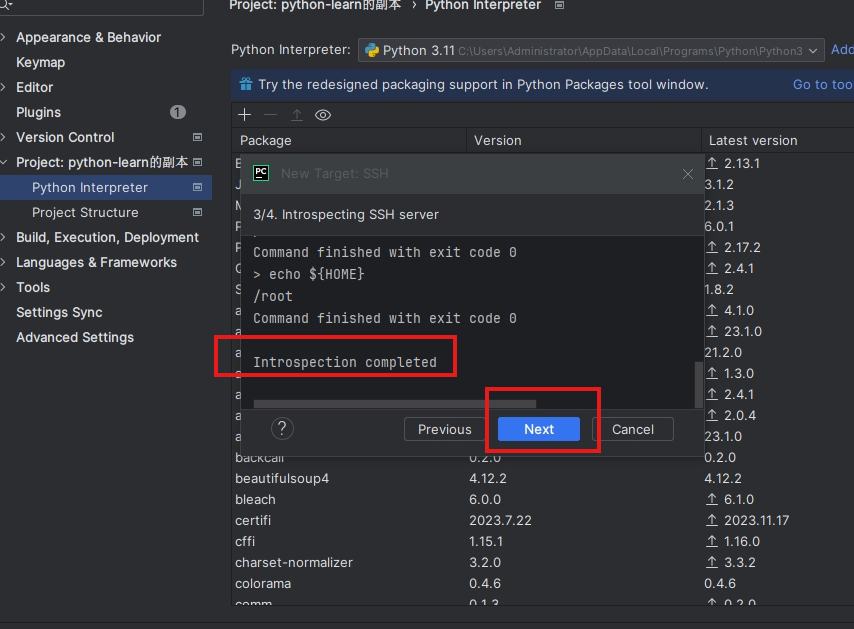Click the Plugins update count badge

pos(178,112)
